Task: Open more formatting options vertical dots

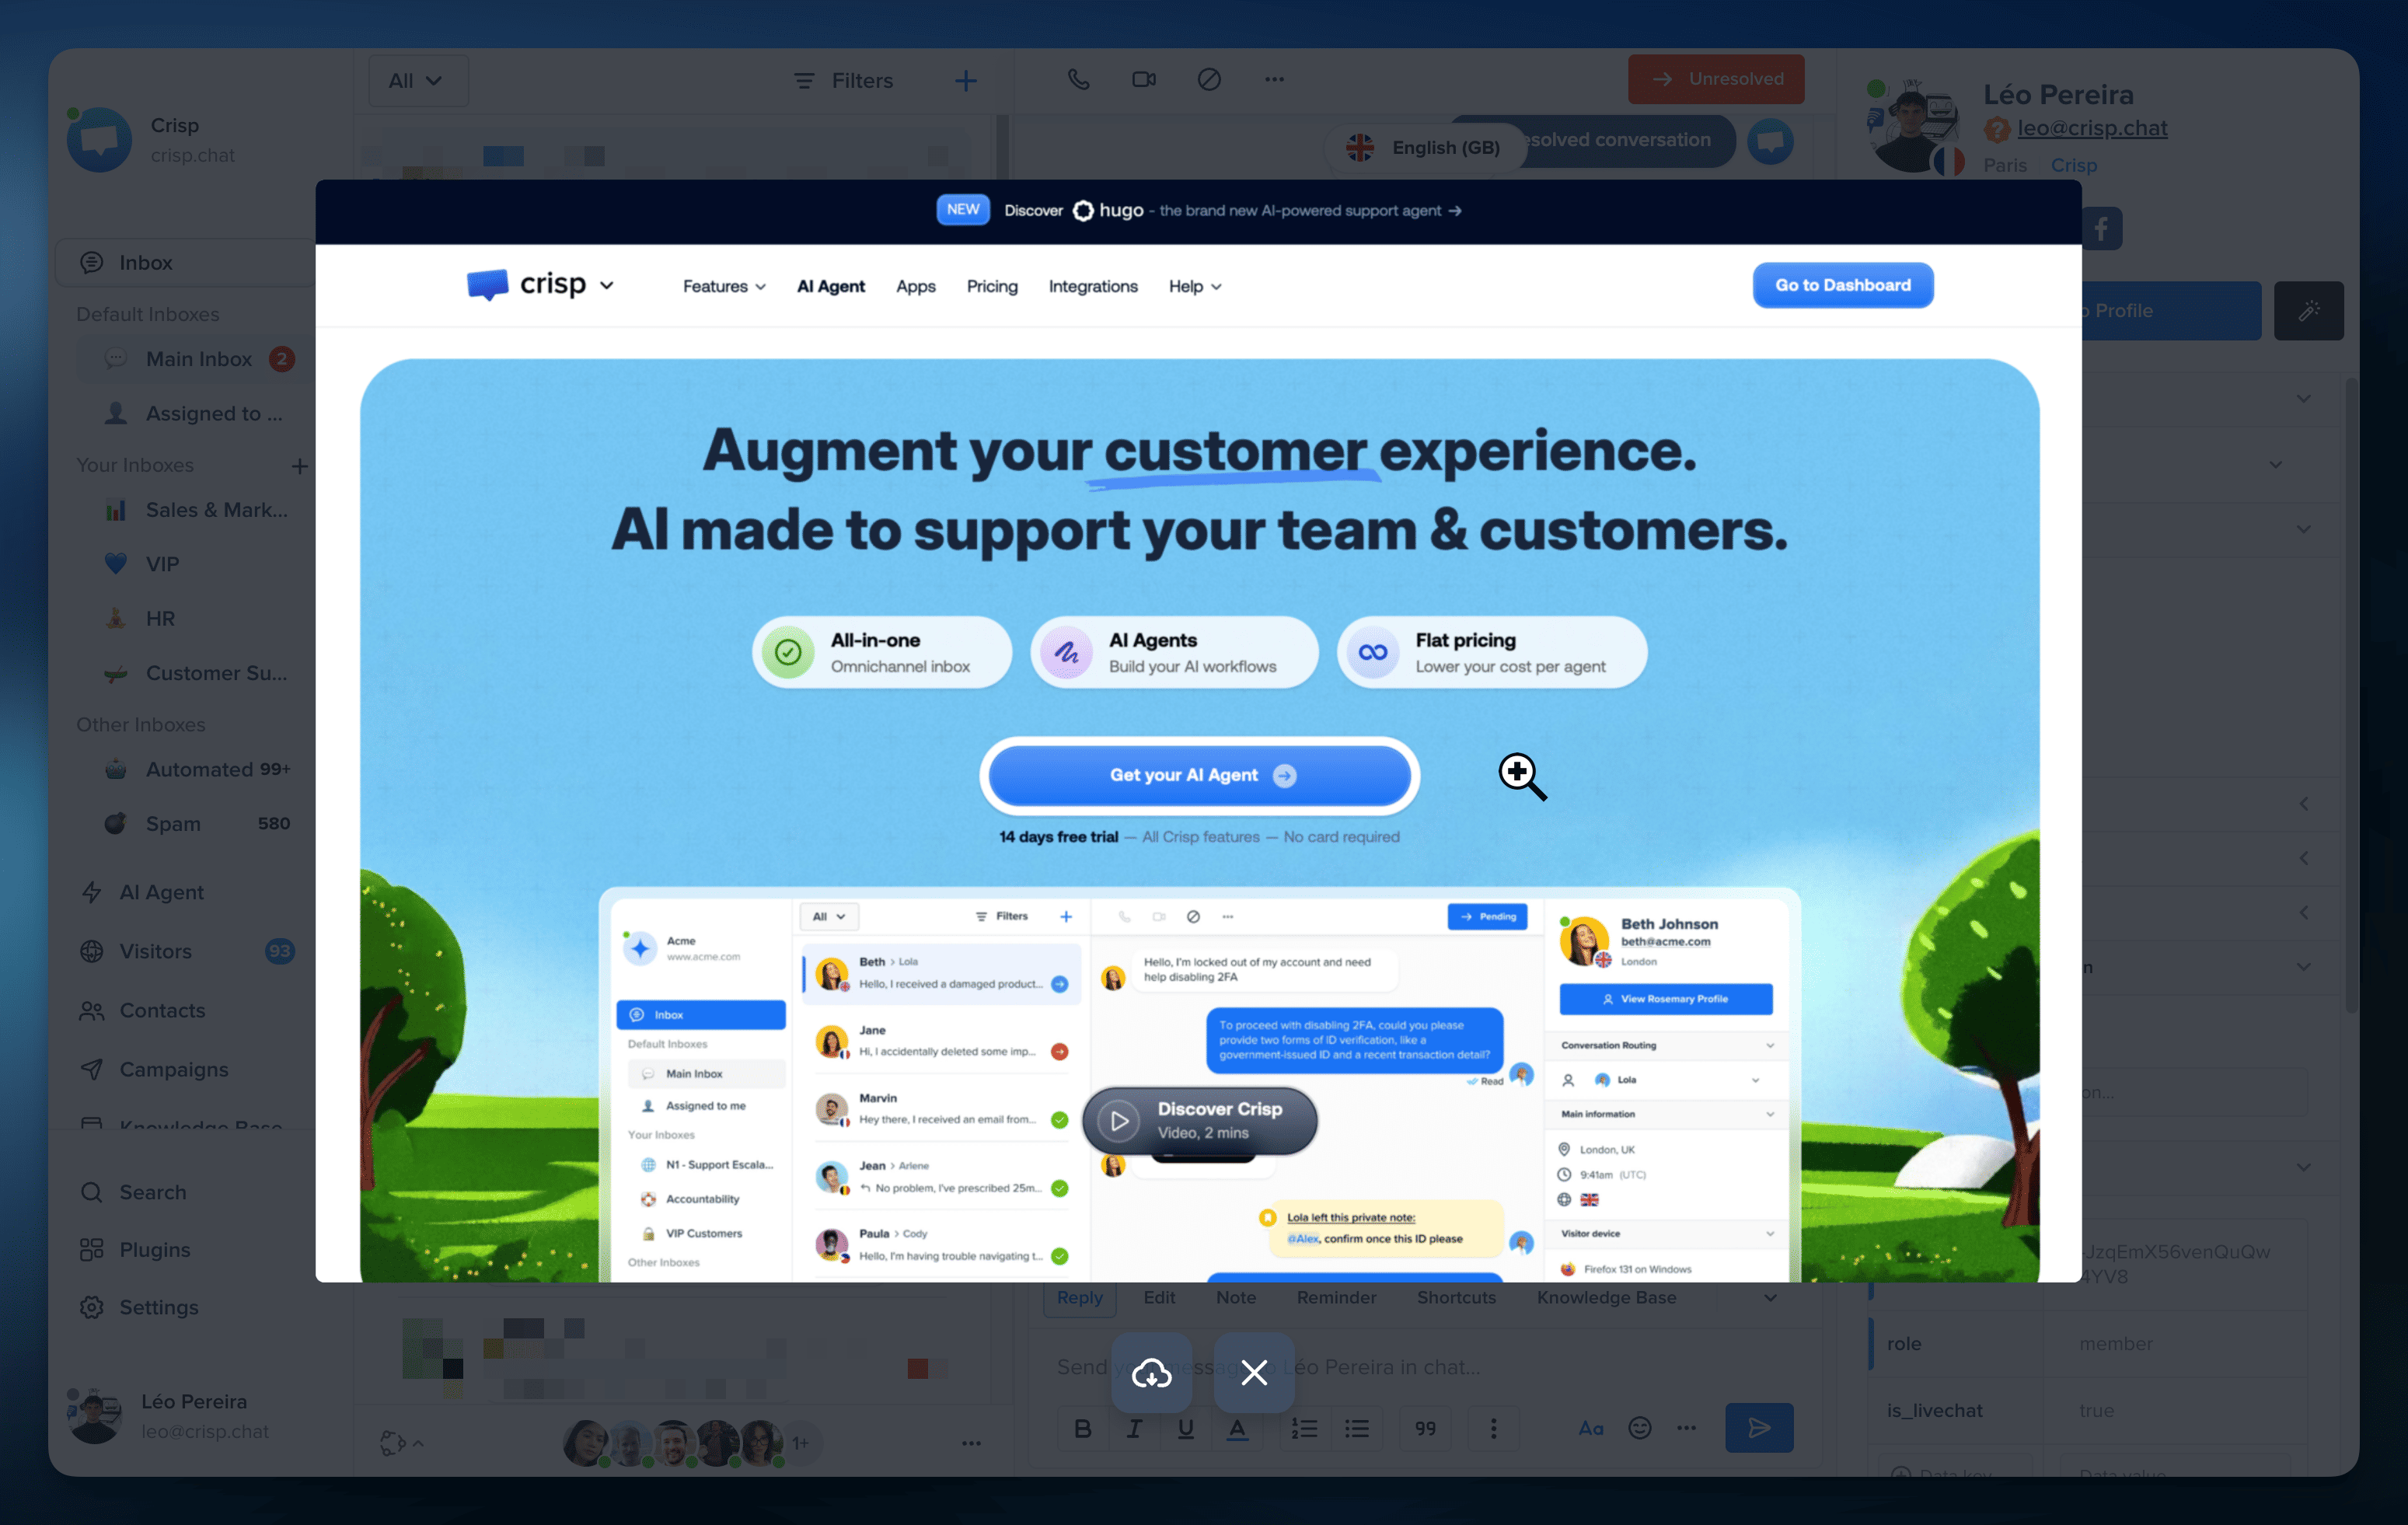Action: tap(1494, 1428)
